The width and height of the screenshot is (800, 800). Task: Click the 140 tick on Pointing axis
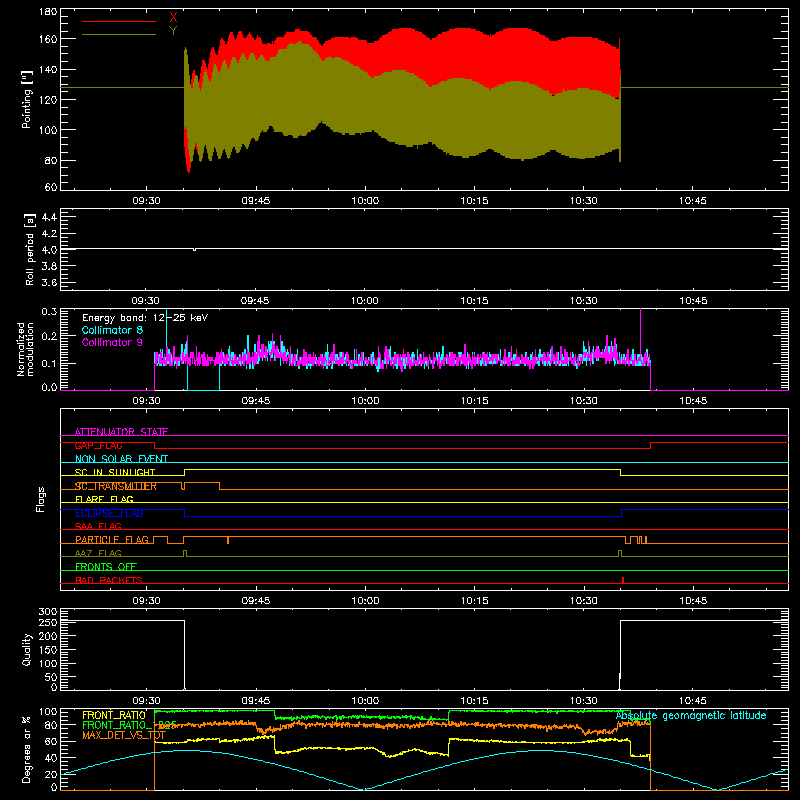[48, 69]
